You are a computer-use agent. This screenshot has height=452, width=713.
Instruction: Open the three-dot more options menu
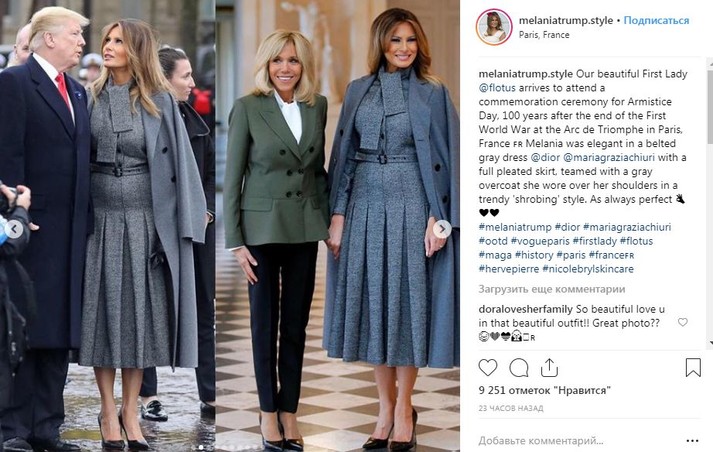click(693, 441)
